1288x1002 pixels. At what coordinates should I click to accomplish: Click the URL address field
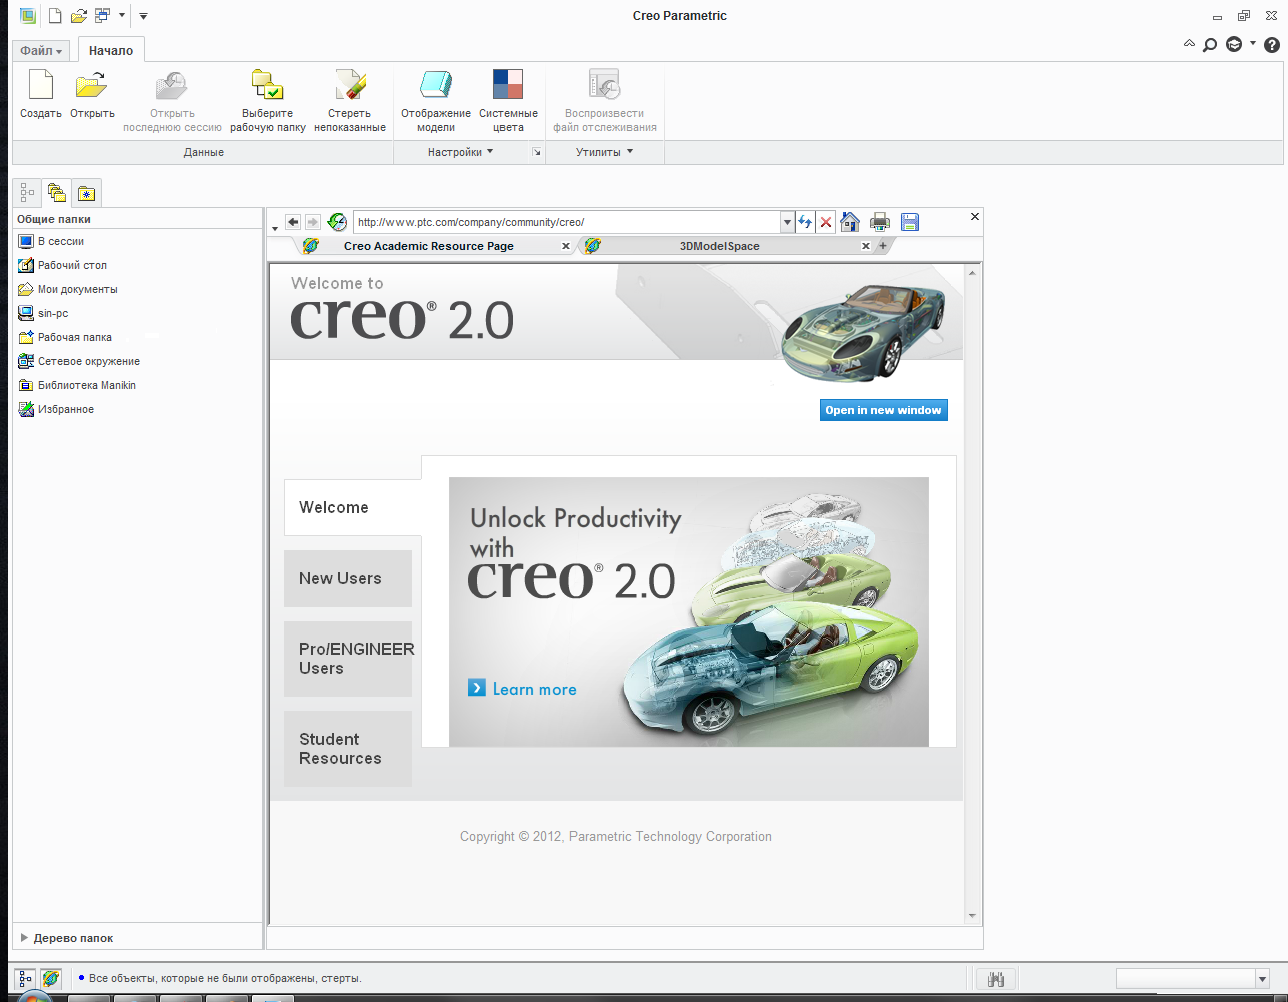pyautogui.click(x=567, y=222)
